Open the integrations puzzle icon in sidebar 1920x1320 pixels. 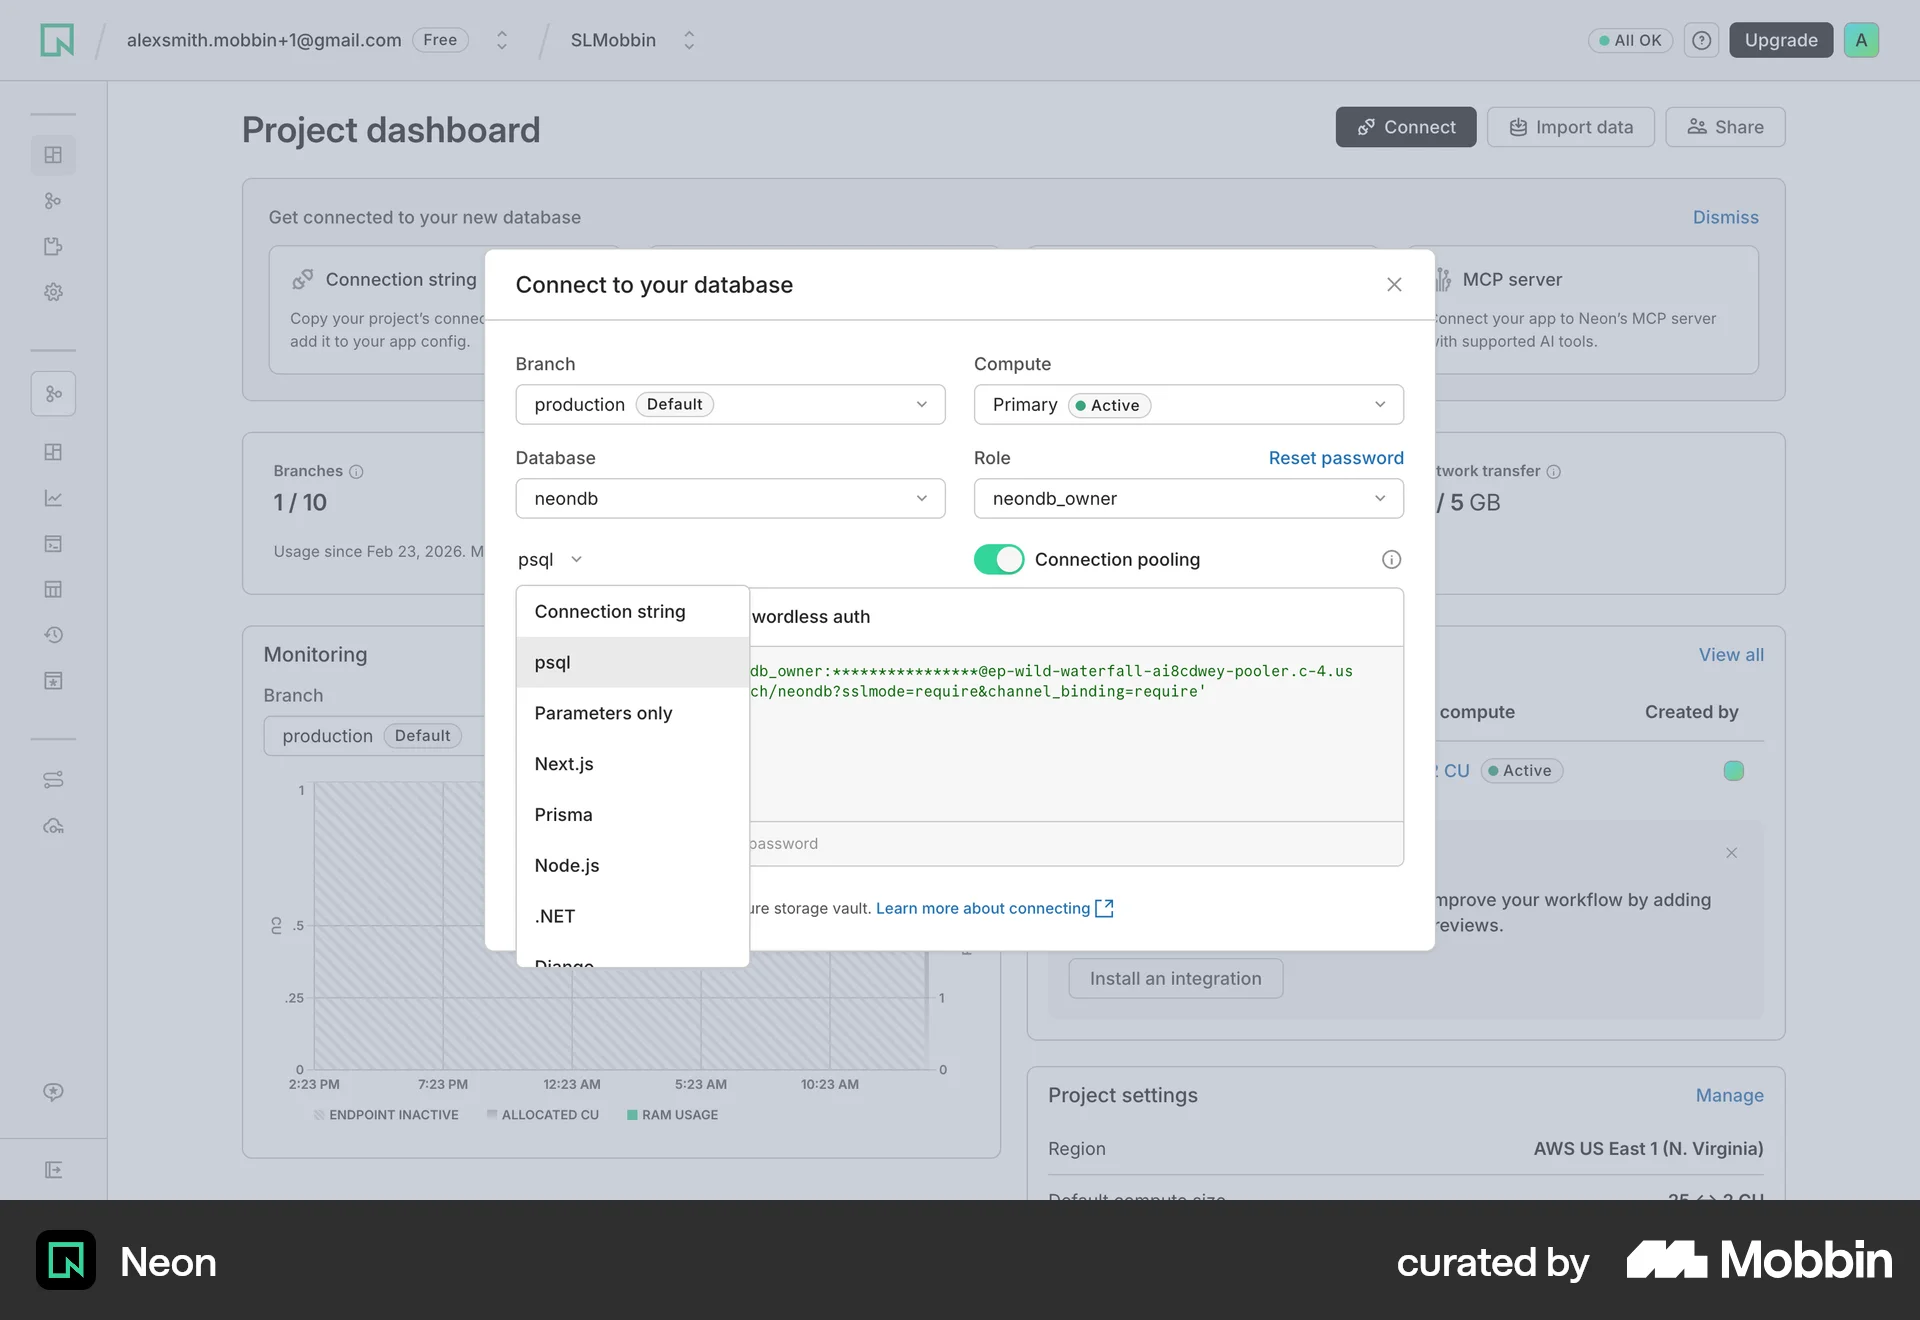[x=53, y=246]
